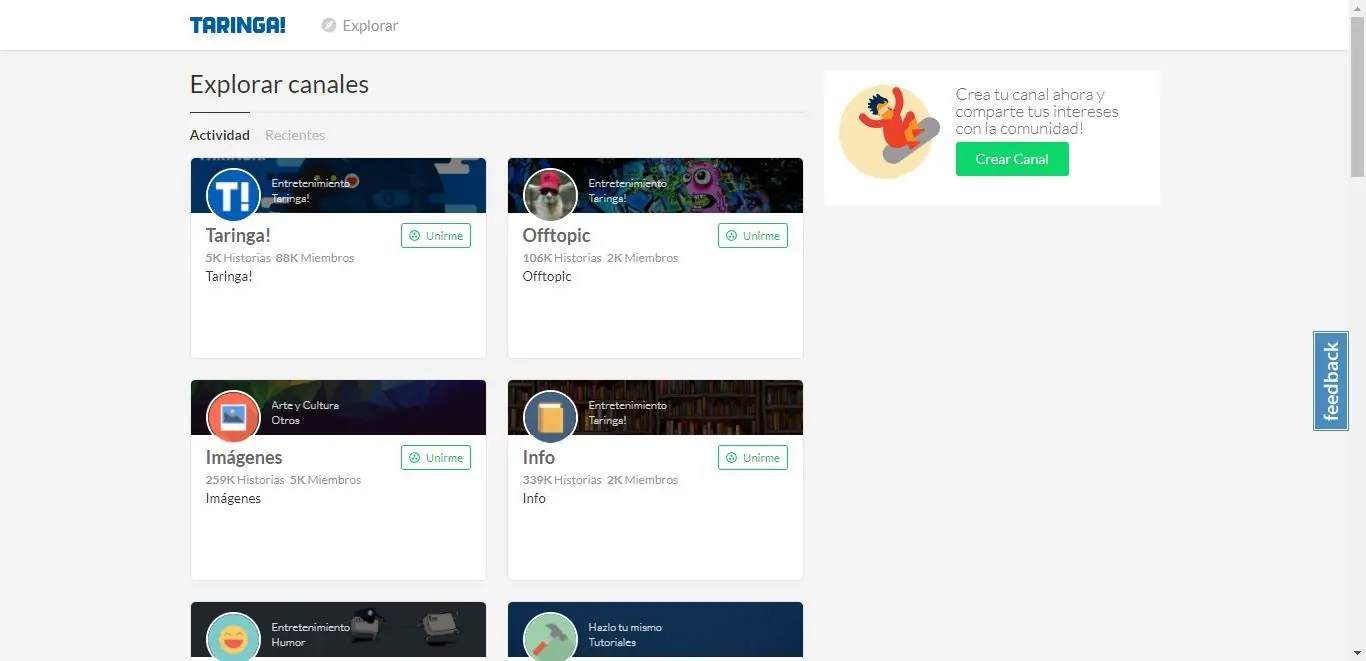1366x661 pixels.
Task: Click '339K Historias' under Info channel
Action: point(562,480)
